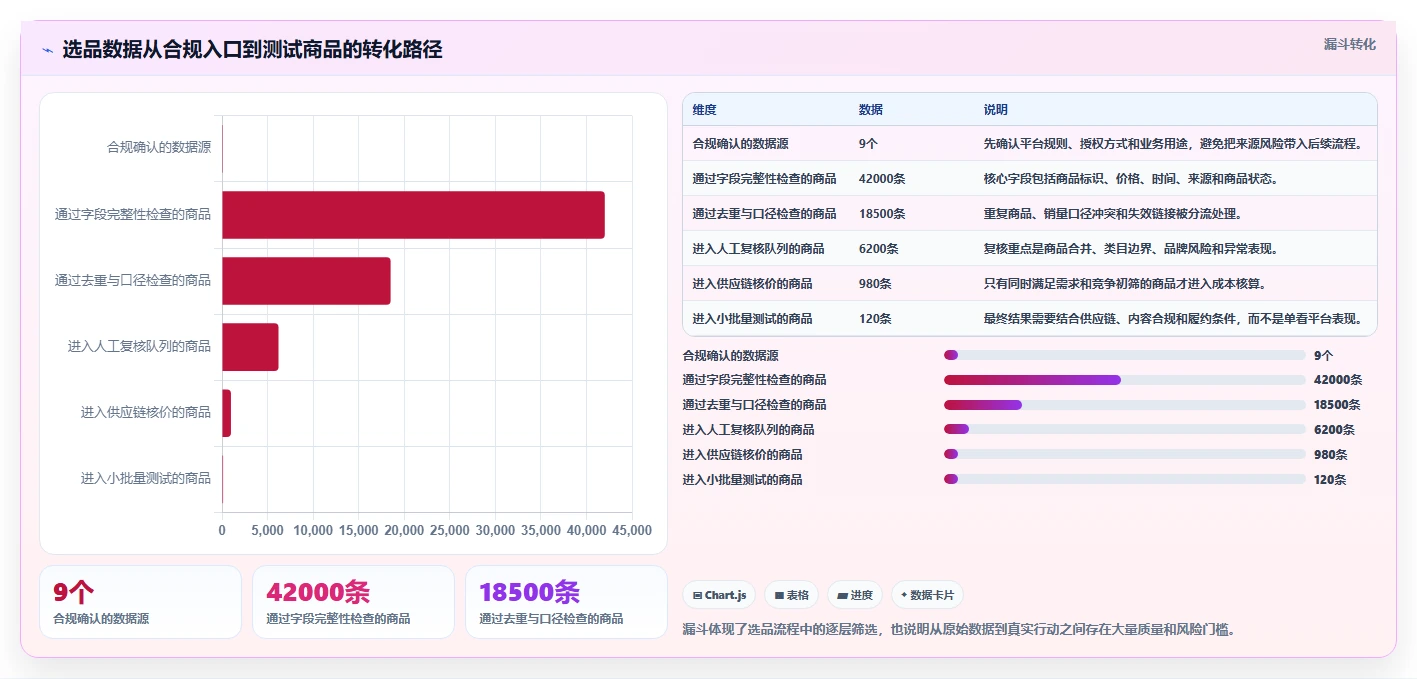Click the 数据 column header

[870, 110]
